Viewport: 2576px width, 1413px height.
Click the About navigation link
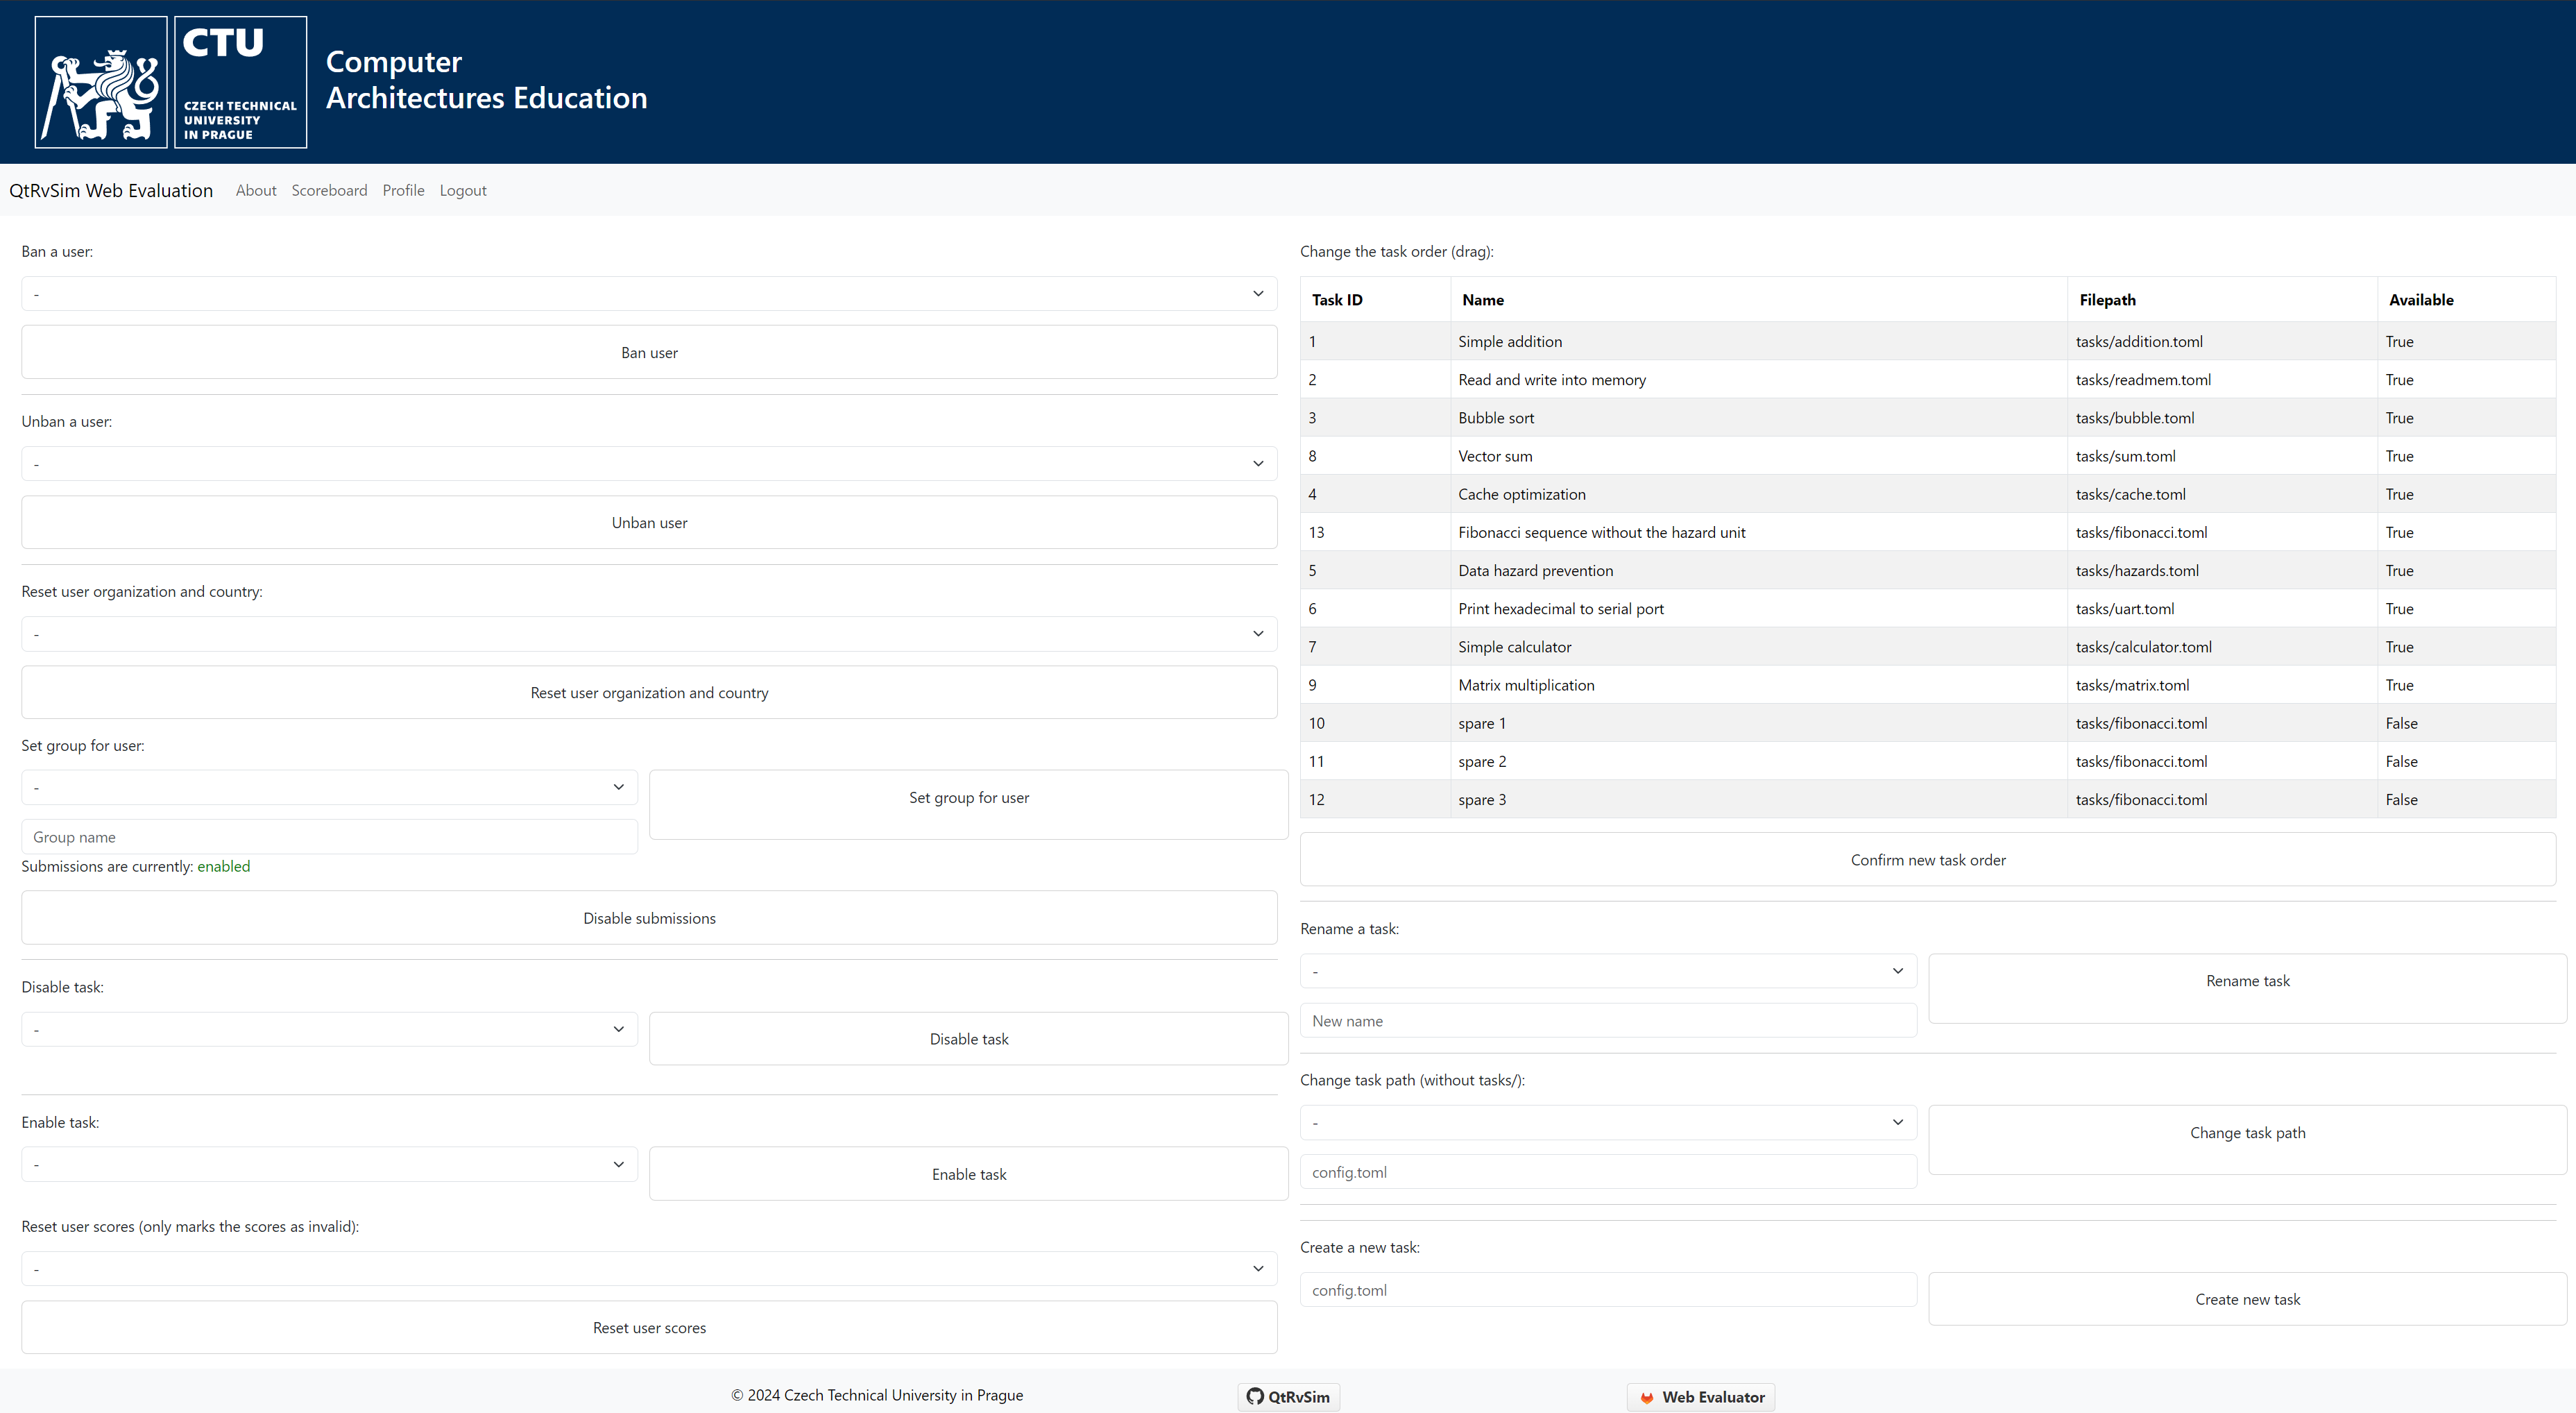(256, 190)
